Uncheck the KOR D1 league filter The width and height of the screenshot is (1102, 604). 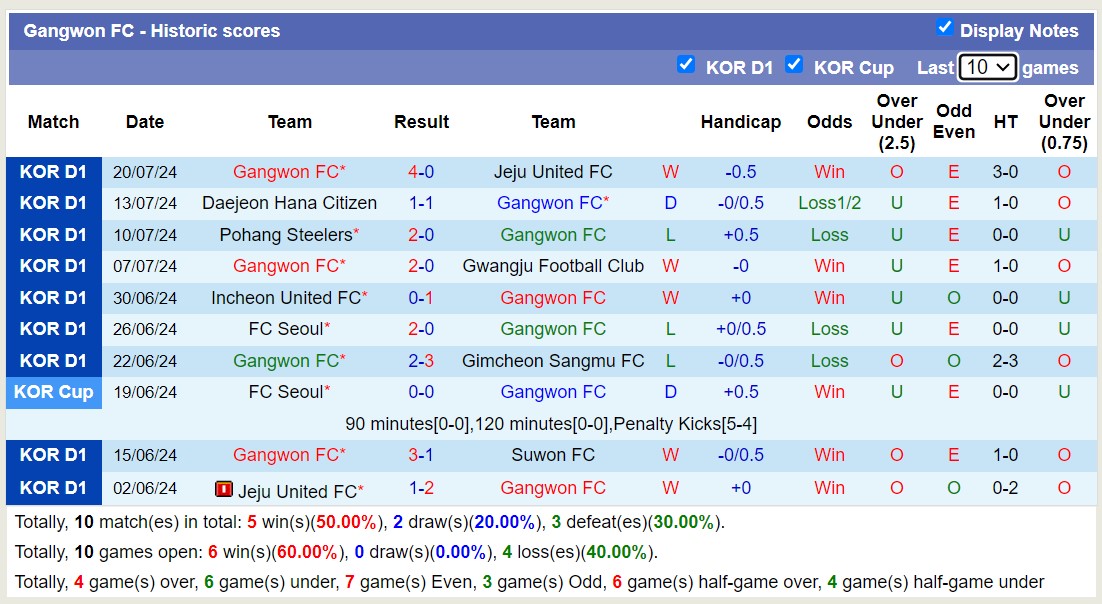click(686, 65)
